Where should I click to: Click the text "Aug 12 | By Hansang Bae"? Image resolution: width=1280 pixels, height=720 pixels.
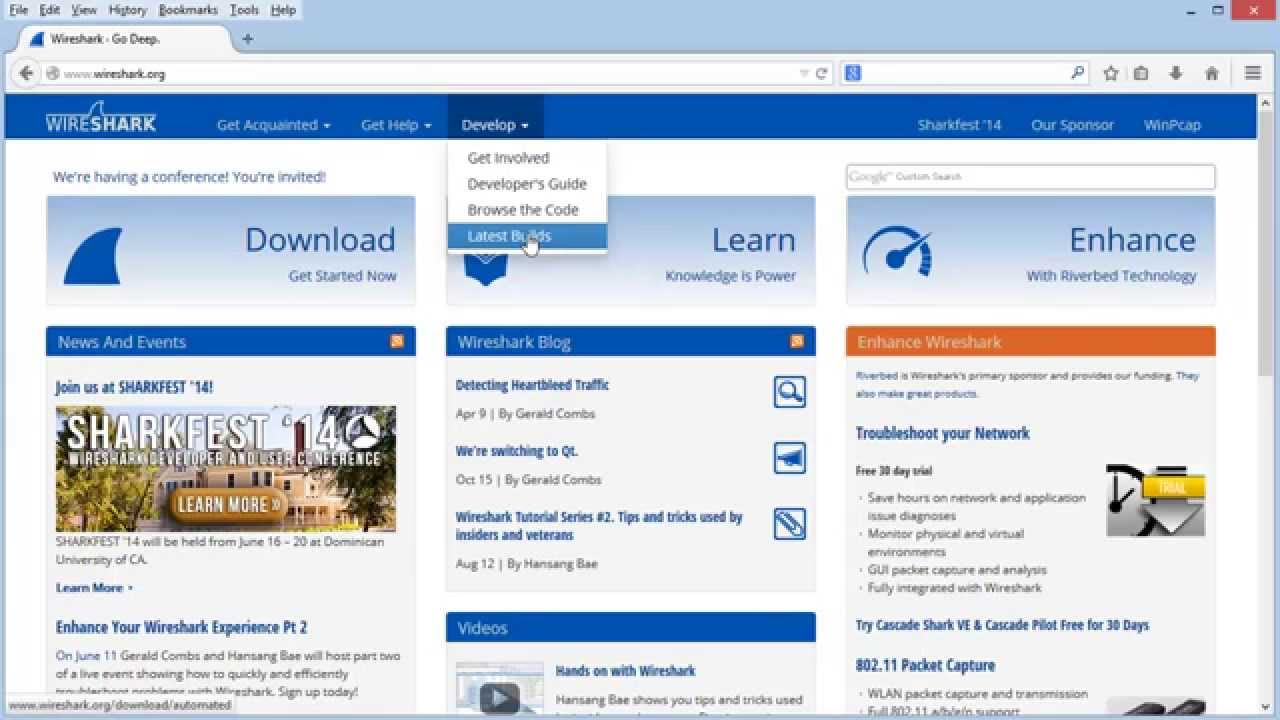click(x=526, y=564)
